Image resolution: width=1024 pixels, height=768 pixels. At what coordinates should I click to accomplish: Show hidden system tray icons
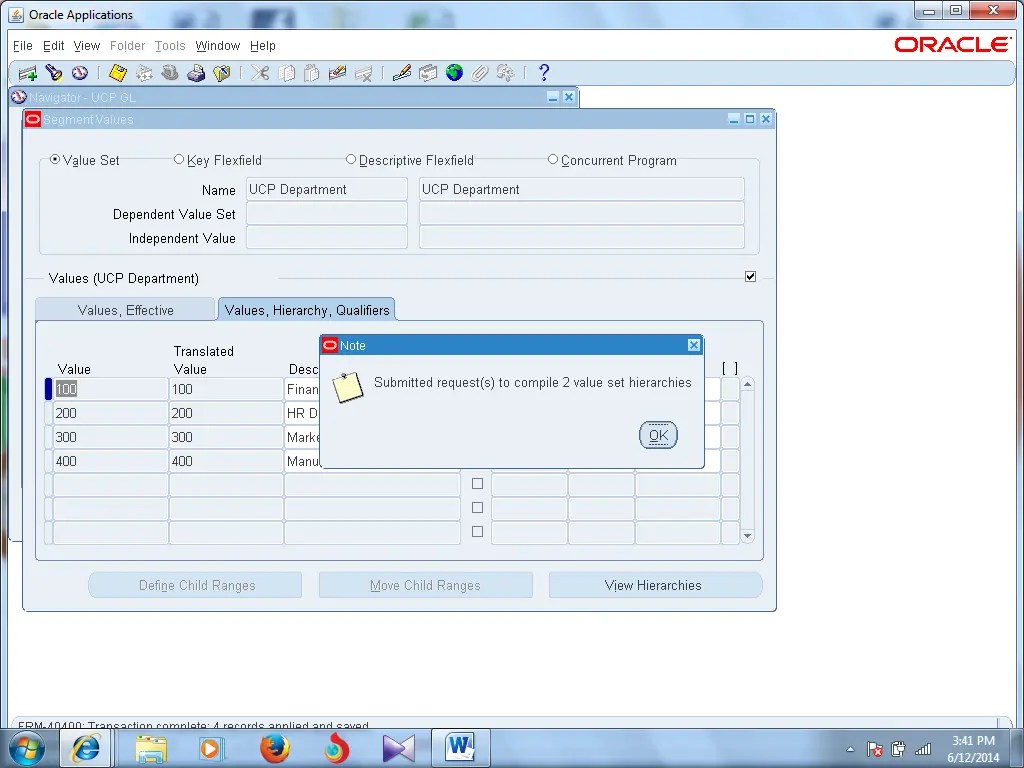850,749
